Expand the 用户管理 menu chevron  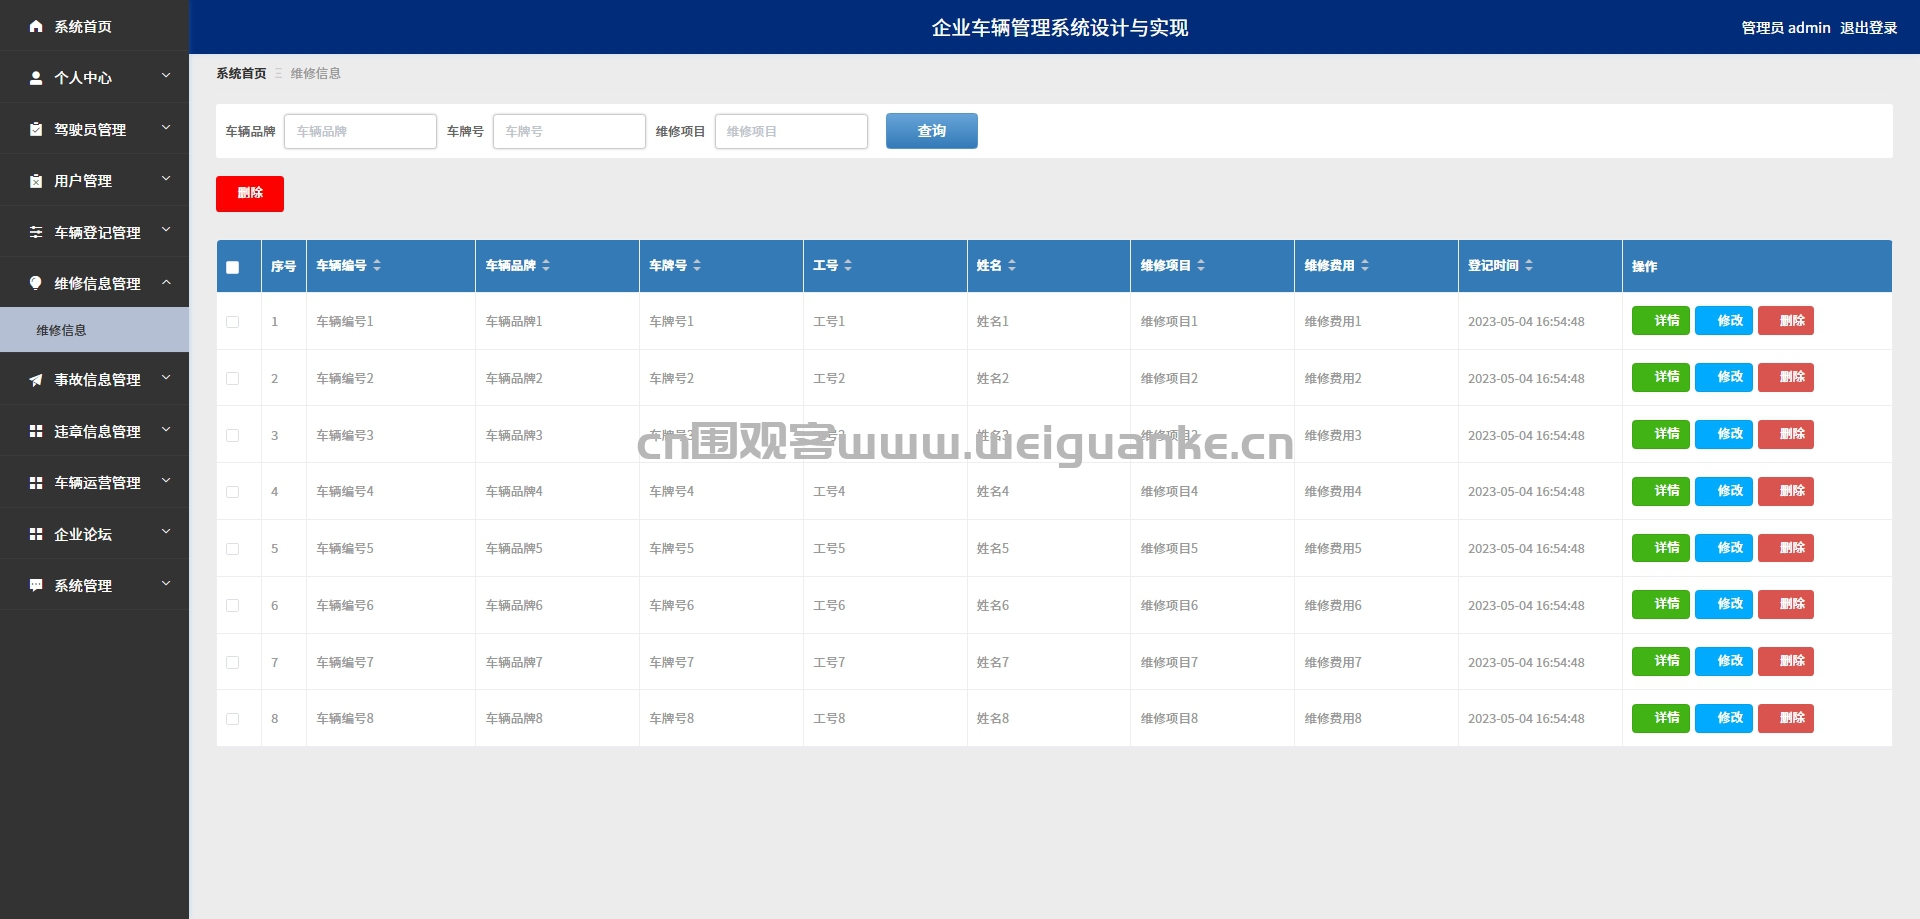166,179
